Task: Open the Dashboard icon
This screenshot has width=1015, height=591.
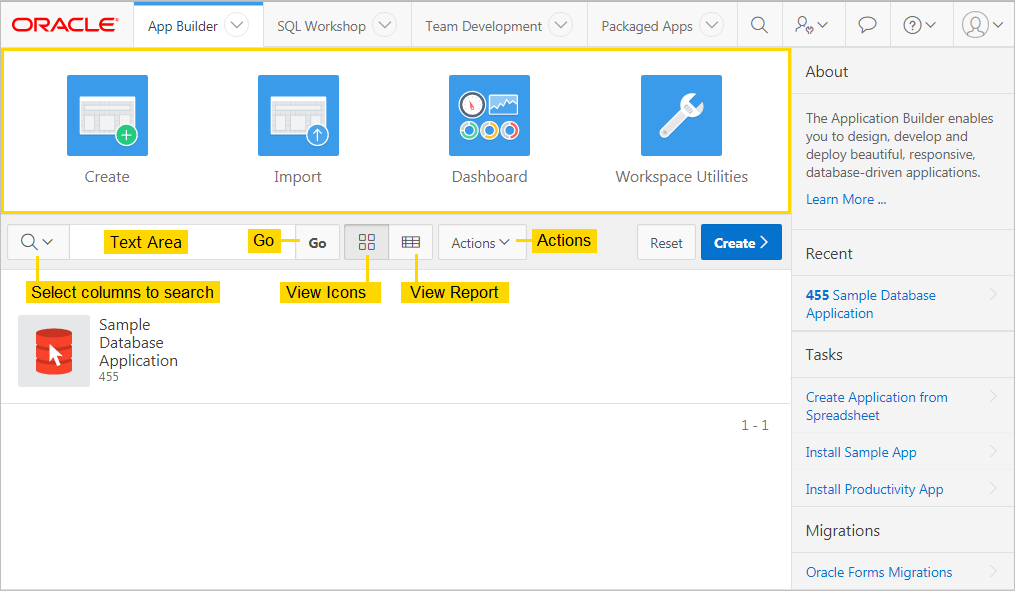Action: (489, 115)
